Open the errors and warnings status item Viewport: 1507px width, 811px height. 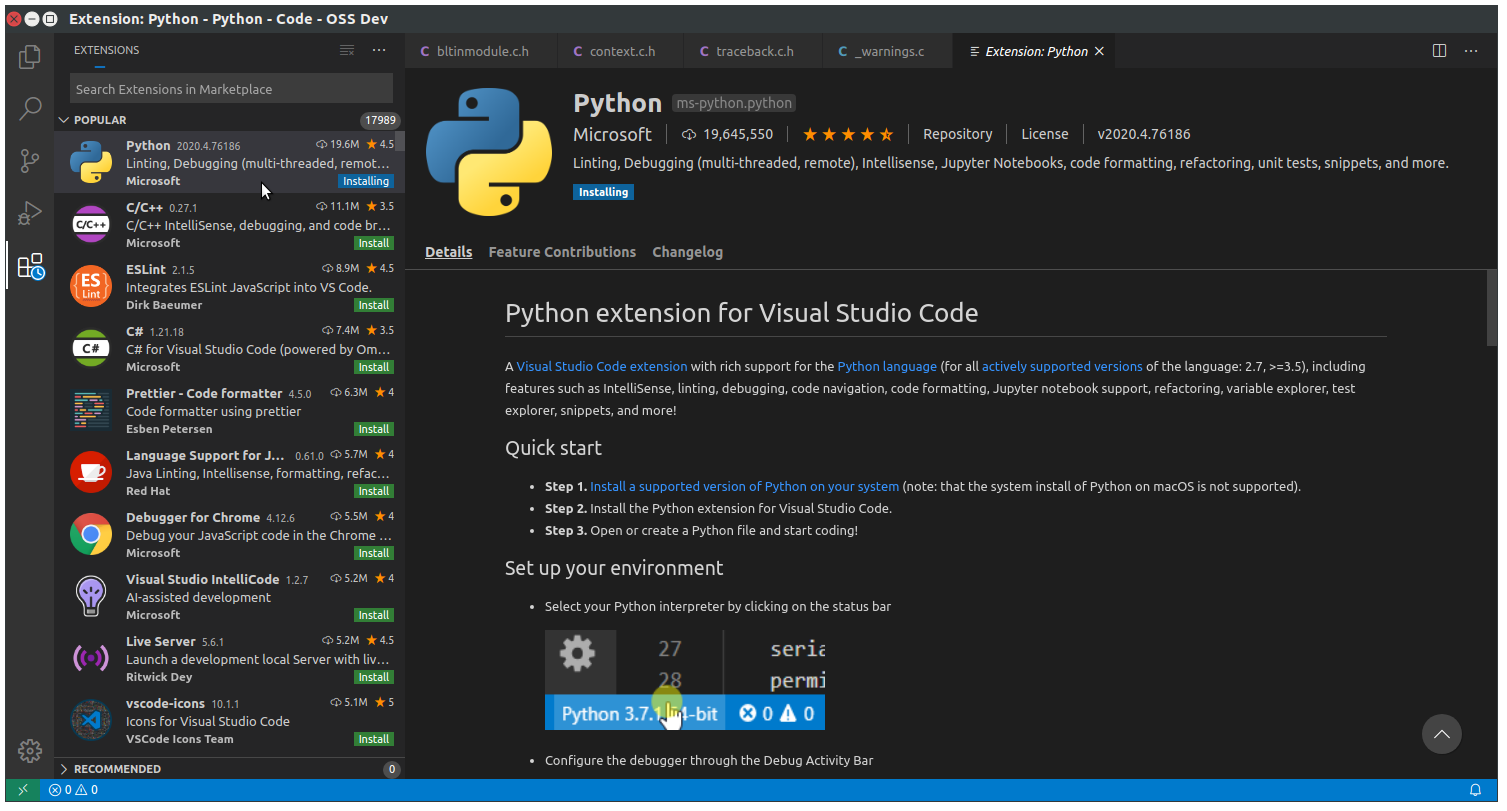tap(73, 790)
